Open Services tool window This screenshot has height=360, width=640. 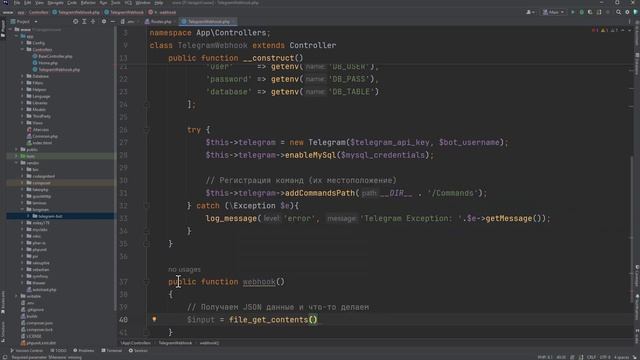[138, 351]
